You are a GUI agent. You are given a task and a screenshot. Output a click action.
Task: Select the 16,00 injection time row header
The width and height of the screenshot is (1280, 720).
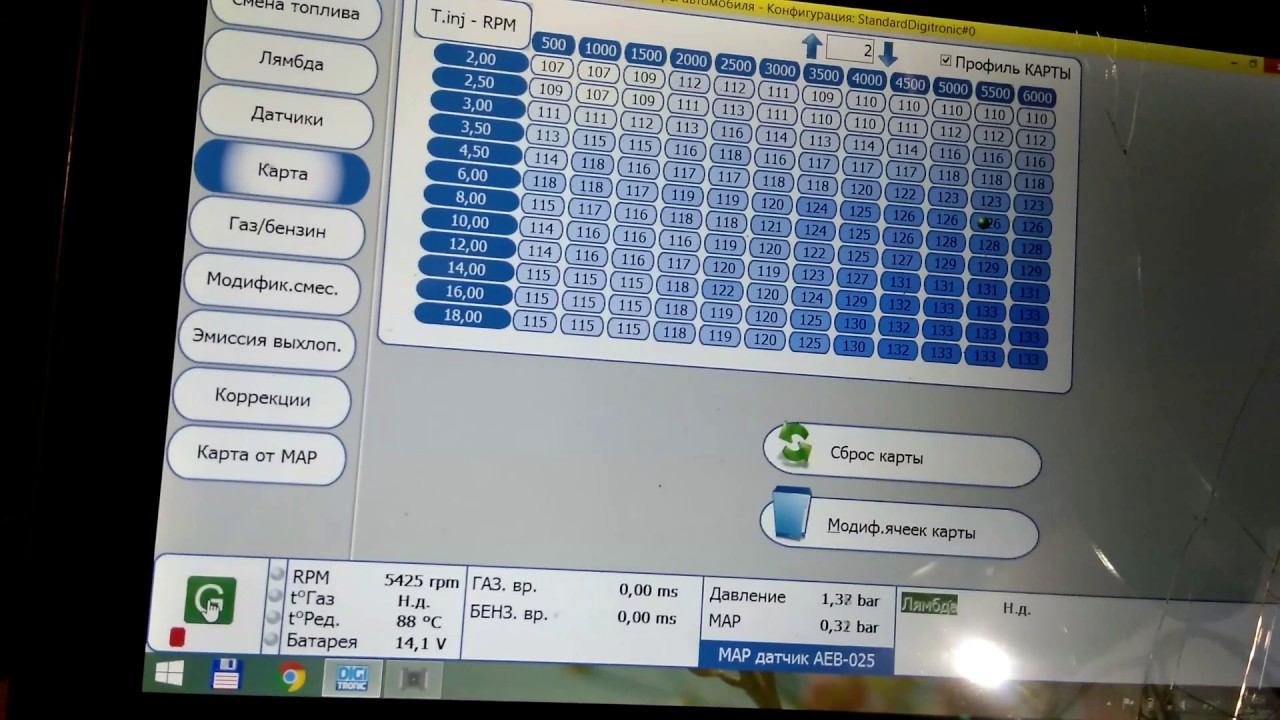(462, 292)
